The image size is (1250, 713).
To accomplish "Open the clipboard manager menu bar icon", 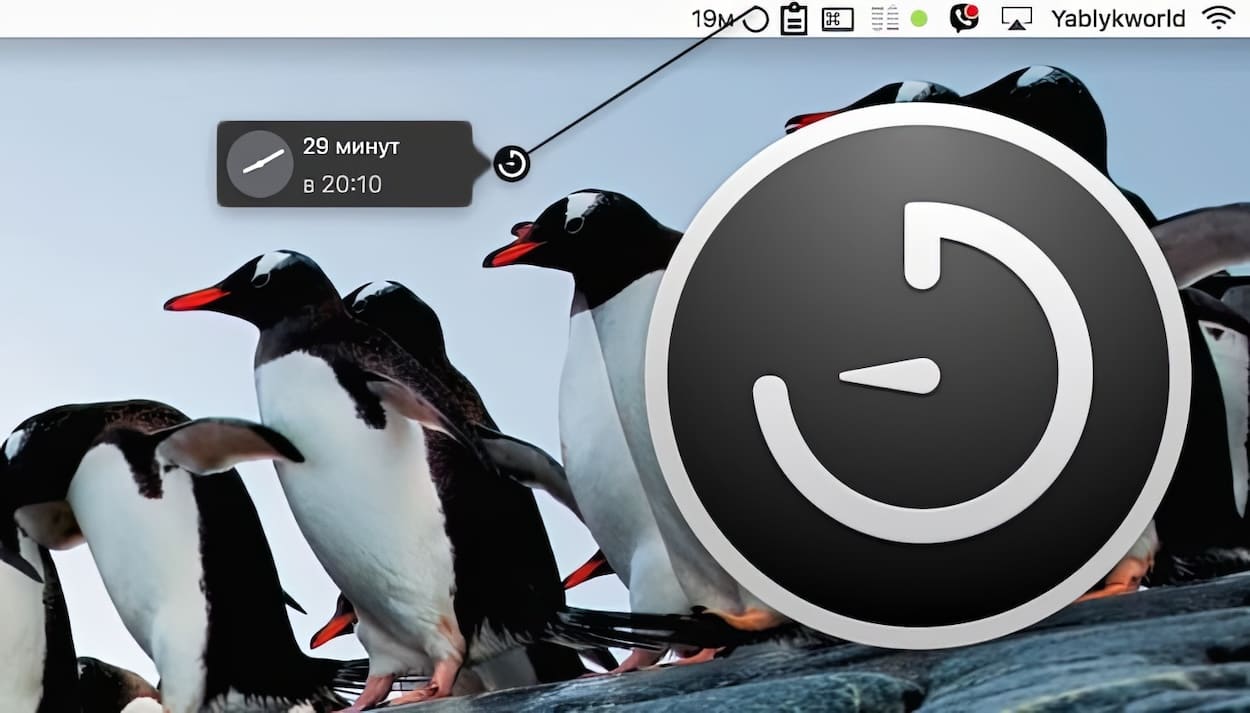I will tap(794, 19).
